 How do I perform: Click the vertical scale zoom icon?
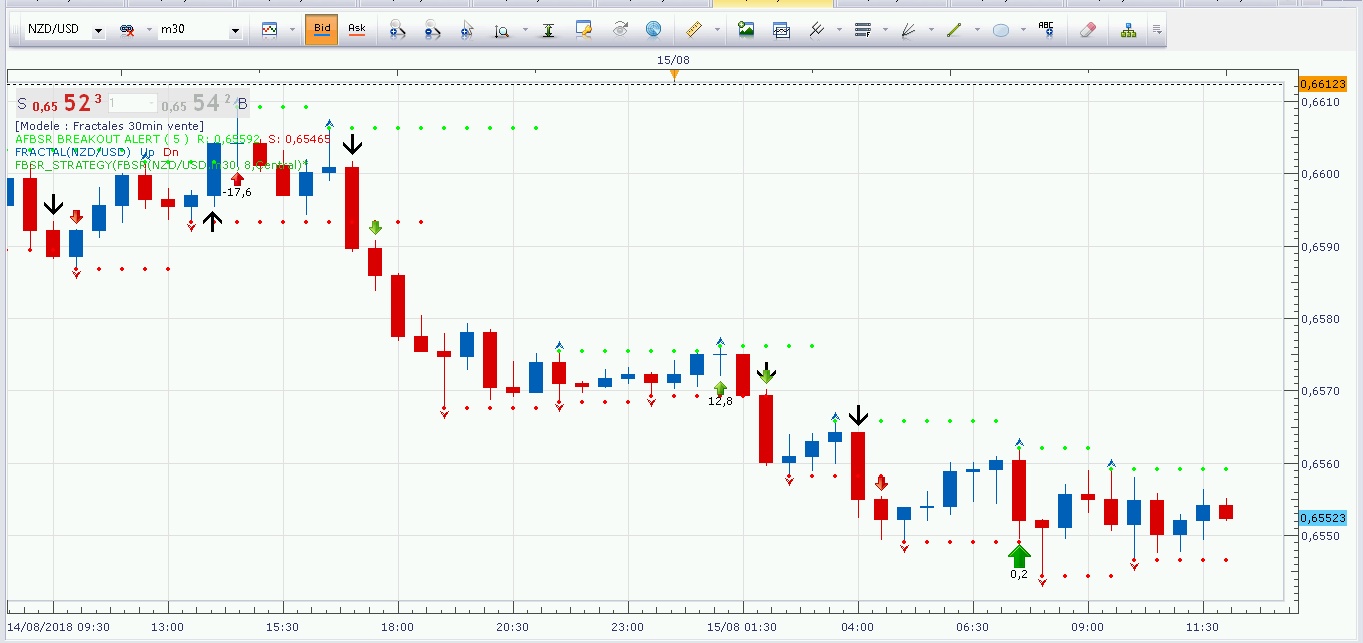coord(502,30)
